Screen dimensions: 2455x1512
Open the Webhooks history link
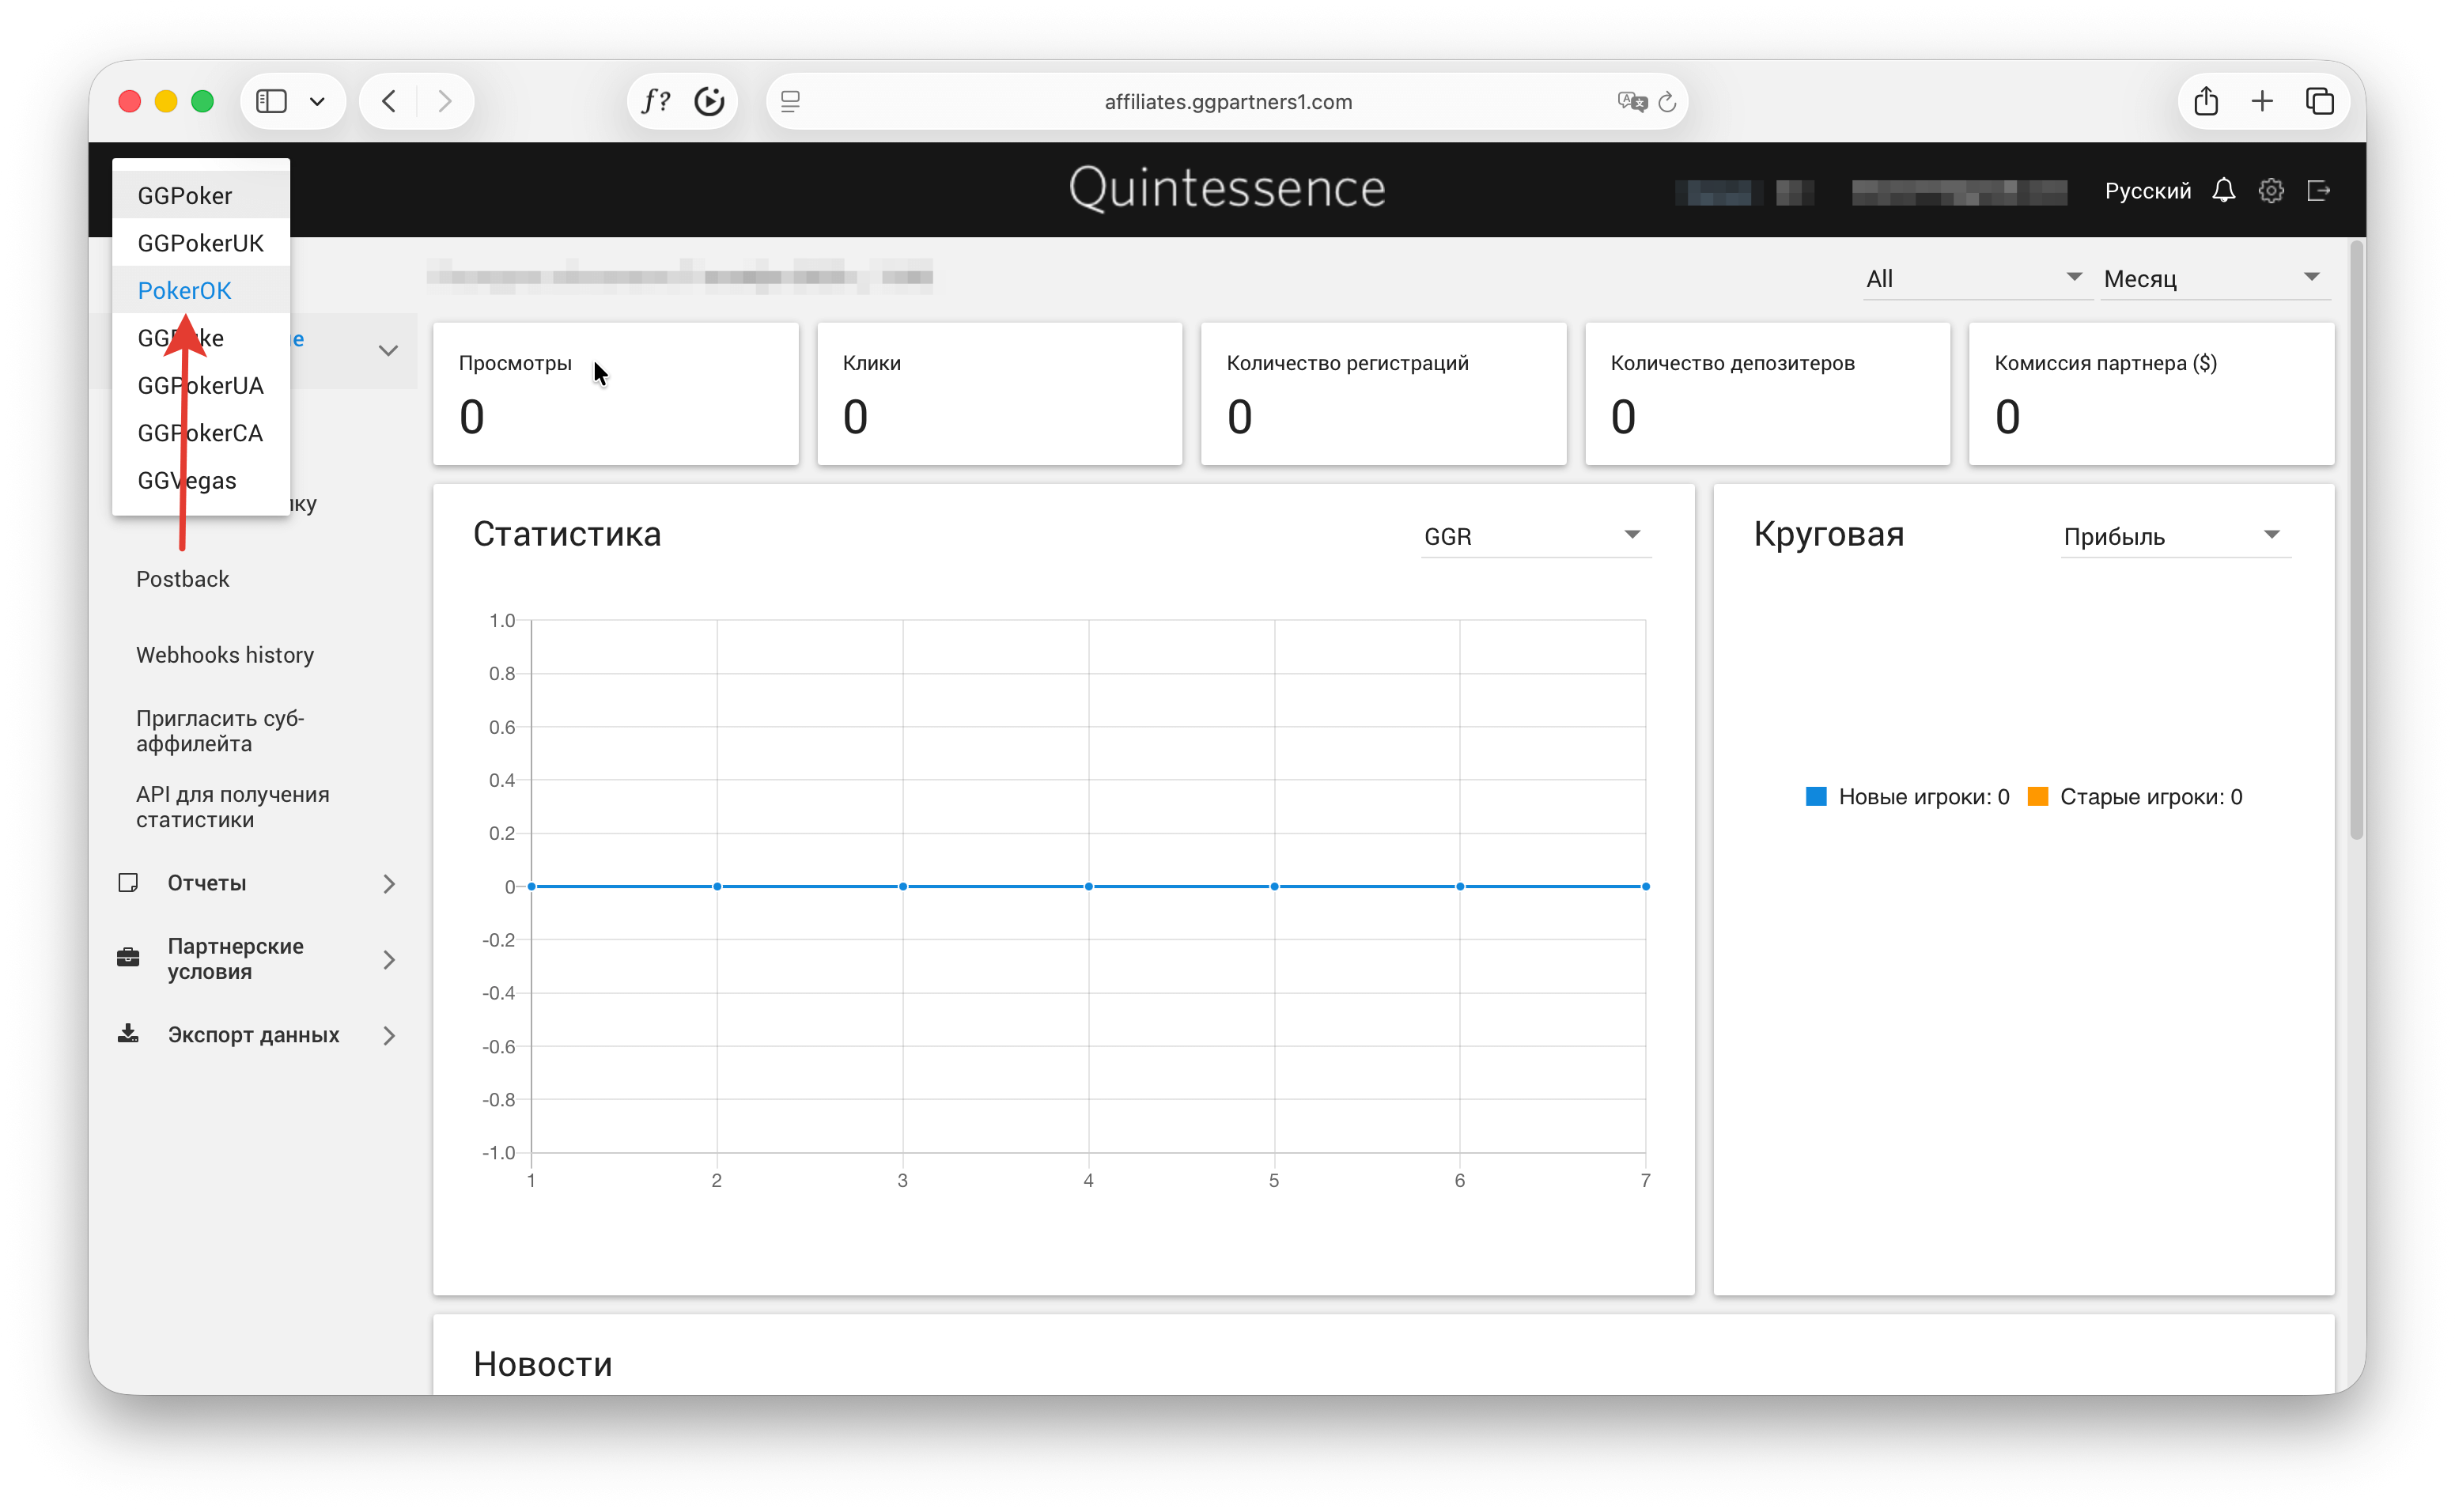coord(225,655)
